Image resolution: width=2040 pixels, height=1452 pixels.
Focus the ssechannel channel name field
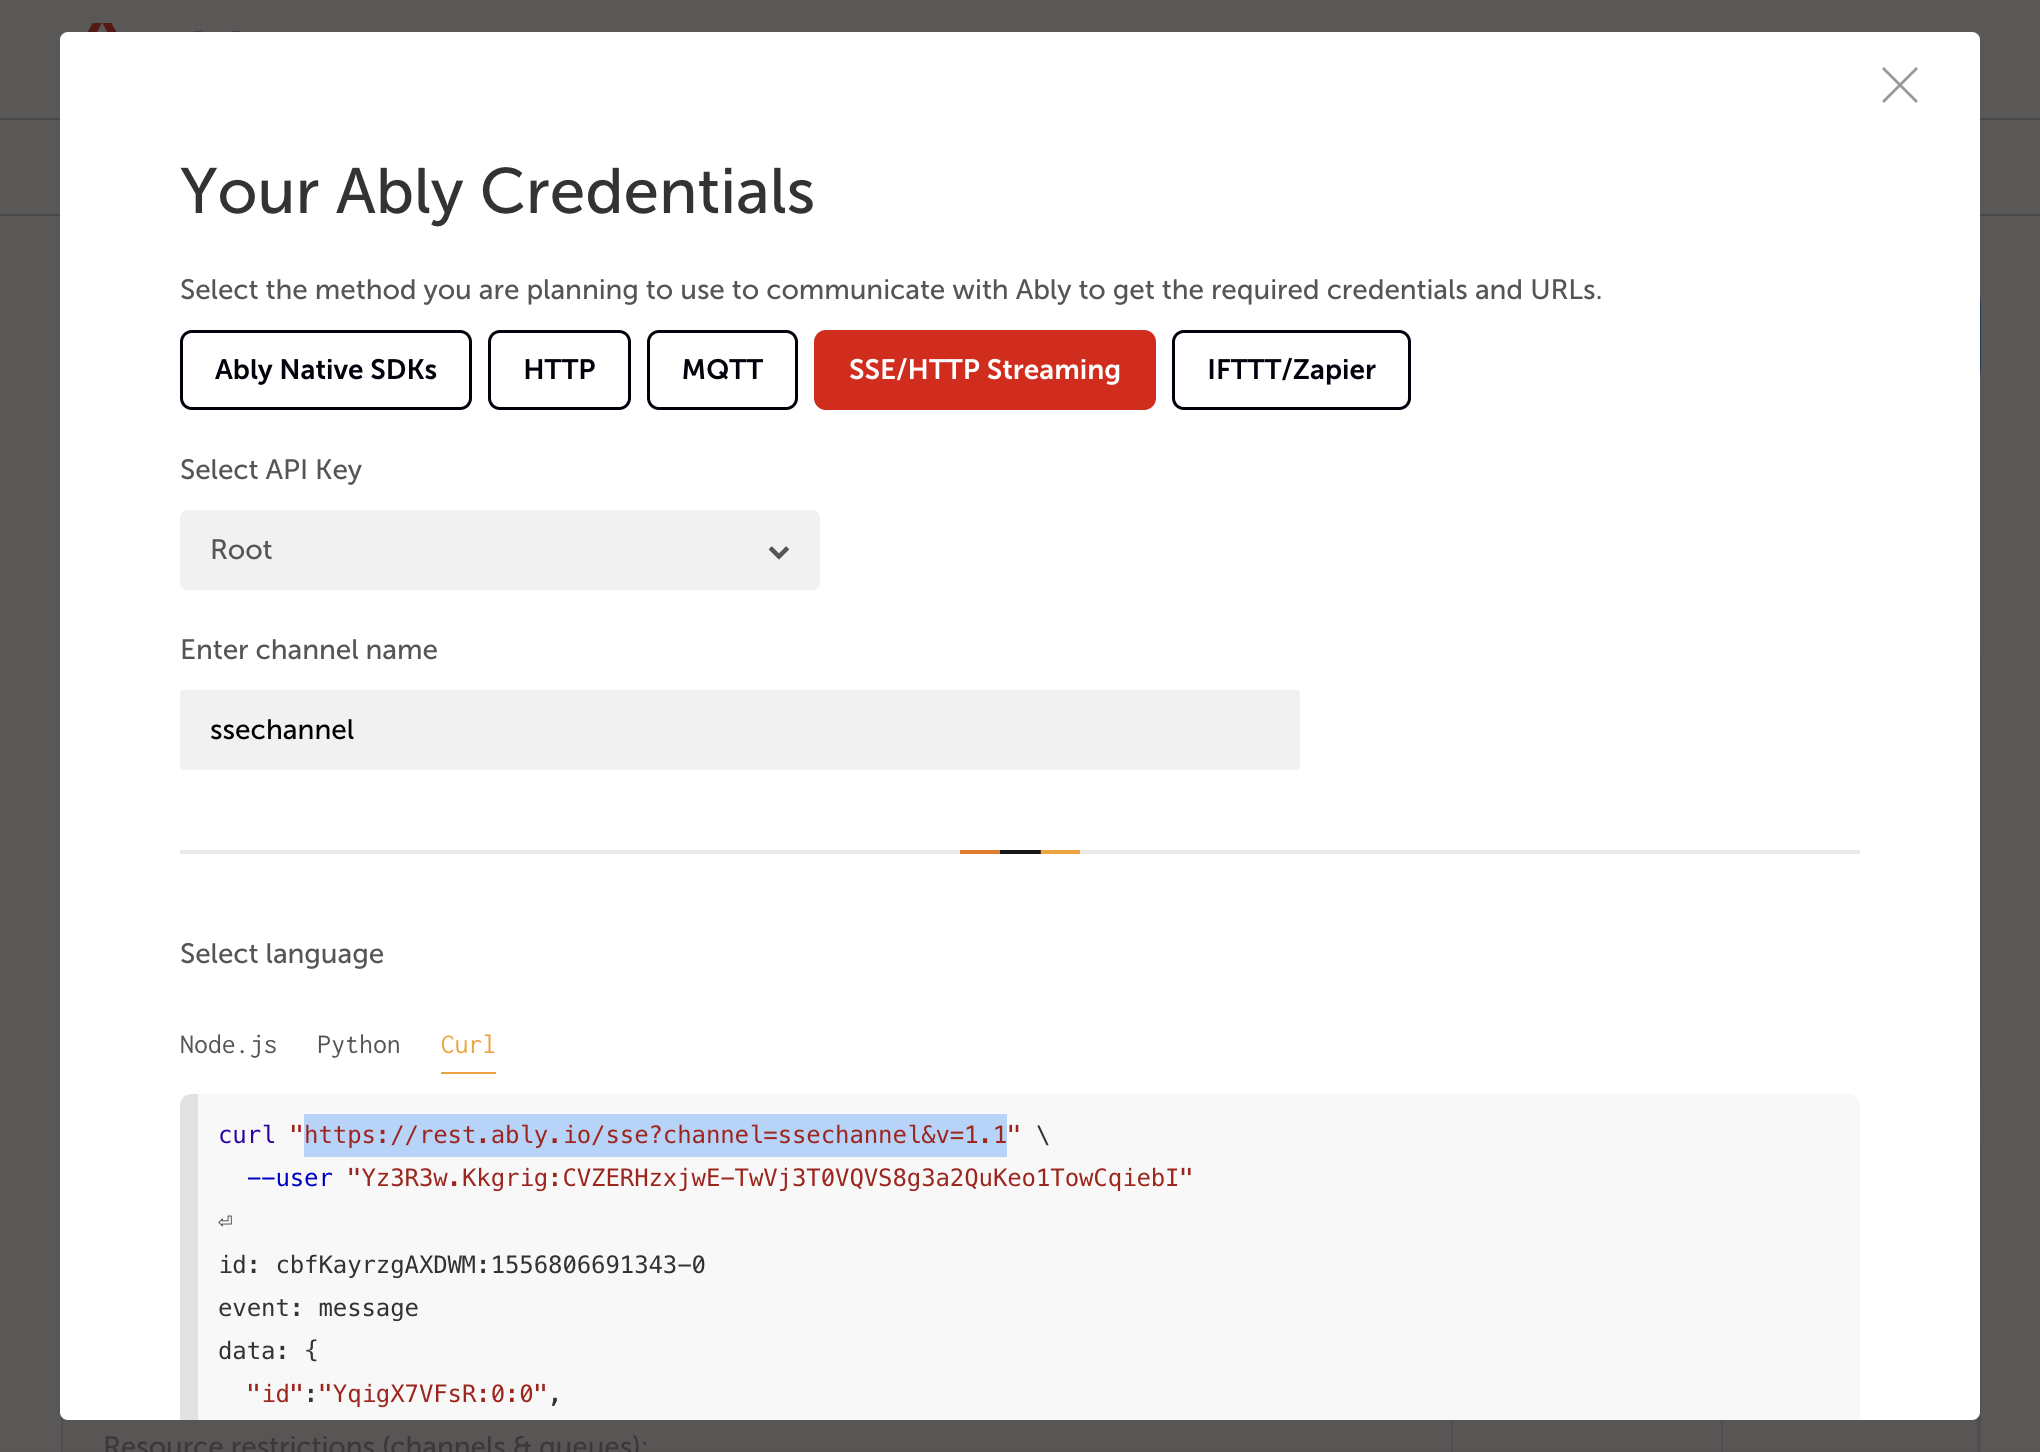pyautogui.click(x=739, y=730)
